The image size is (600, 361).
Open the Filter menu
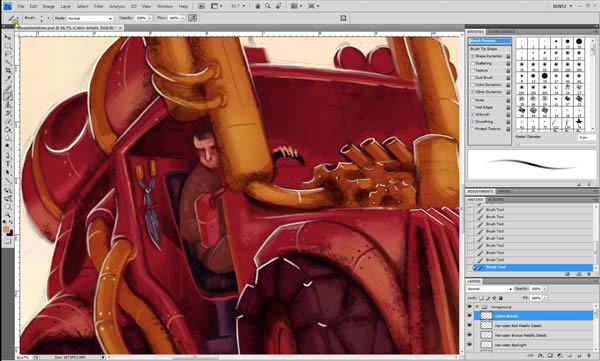[x=99, y=6]
